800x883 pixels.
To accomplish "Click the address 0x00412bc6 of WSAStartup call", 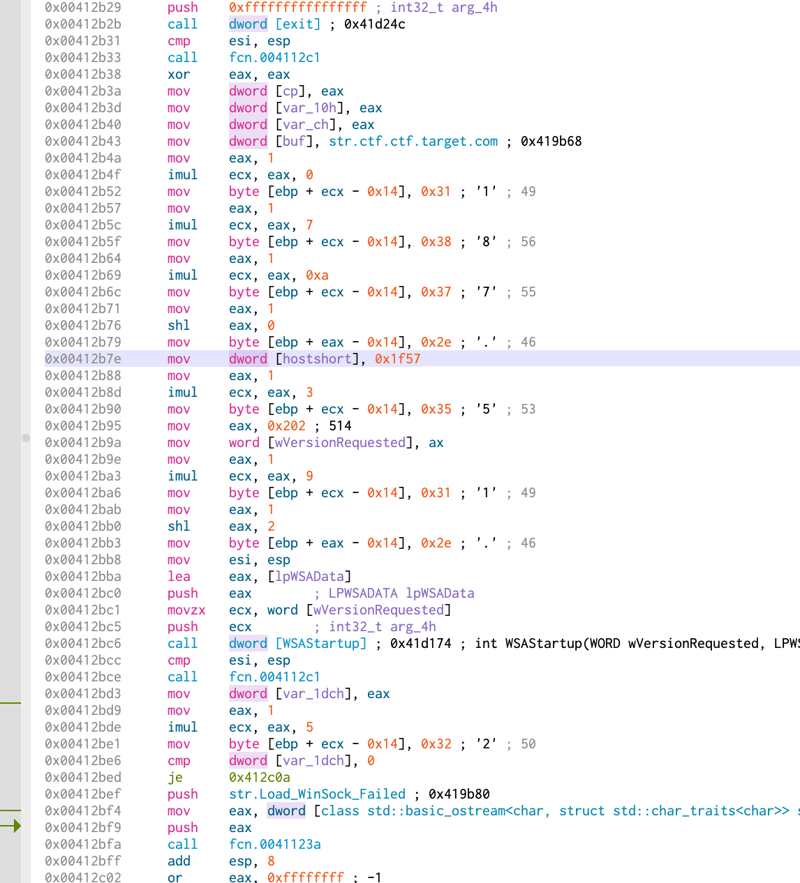I will coord(83,643).
